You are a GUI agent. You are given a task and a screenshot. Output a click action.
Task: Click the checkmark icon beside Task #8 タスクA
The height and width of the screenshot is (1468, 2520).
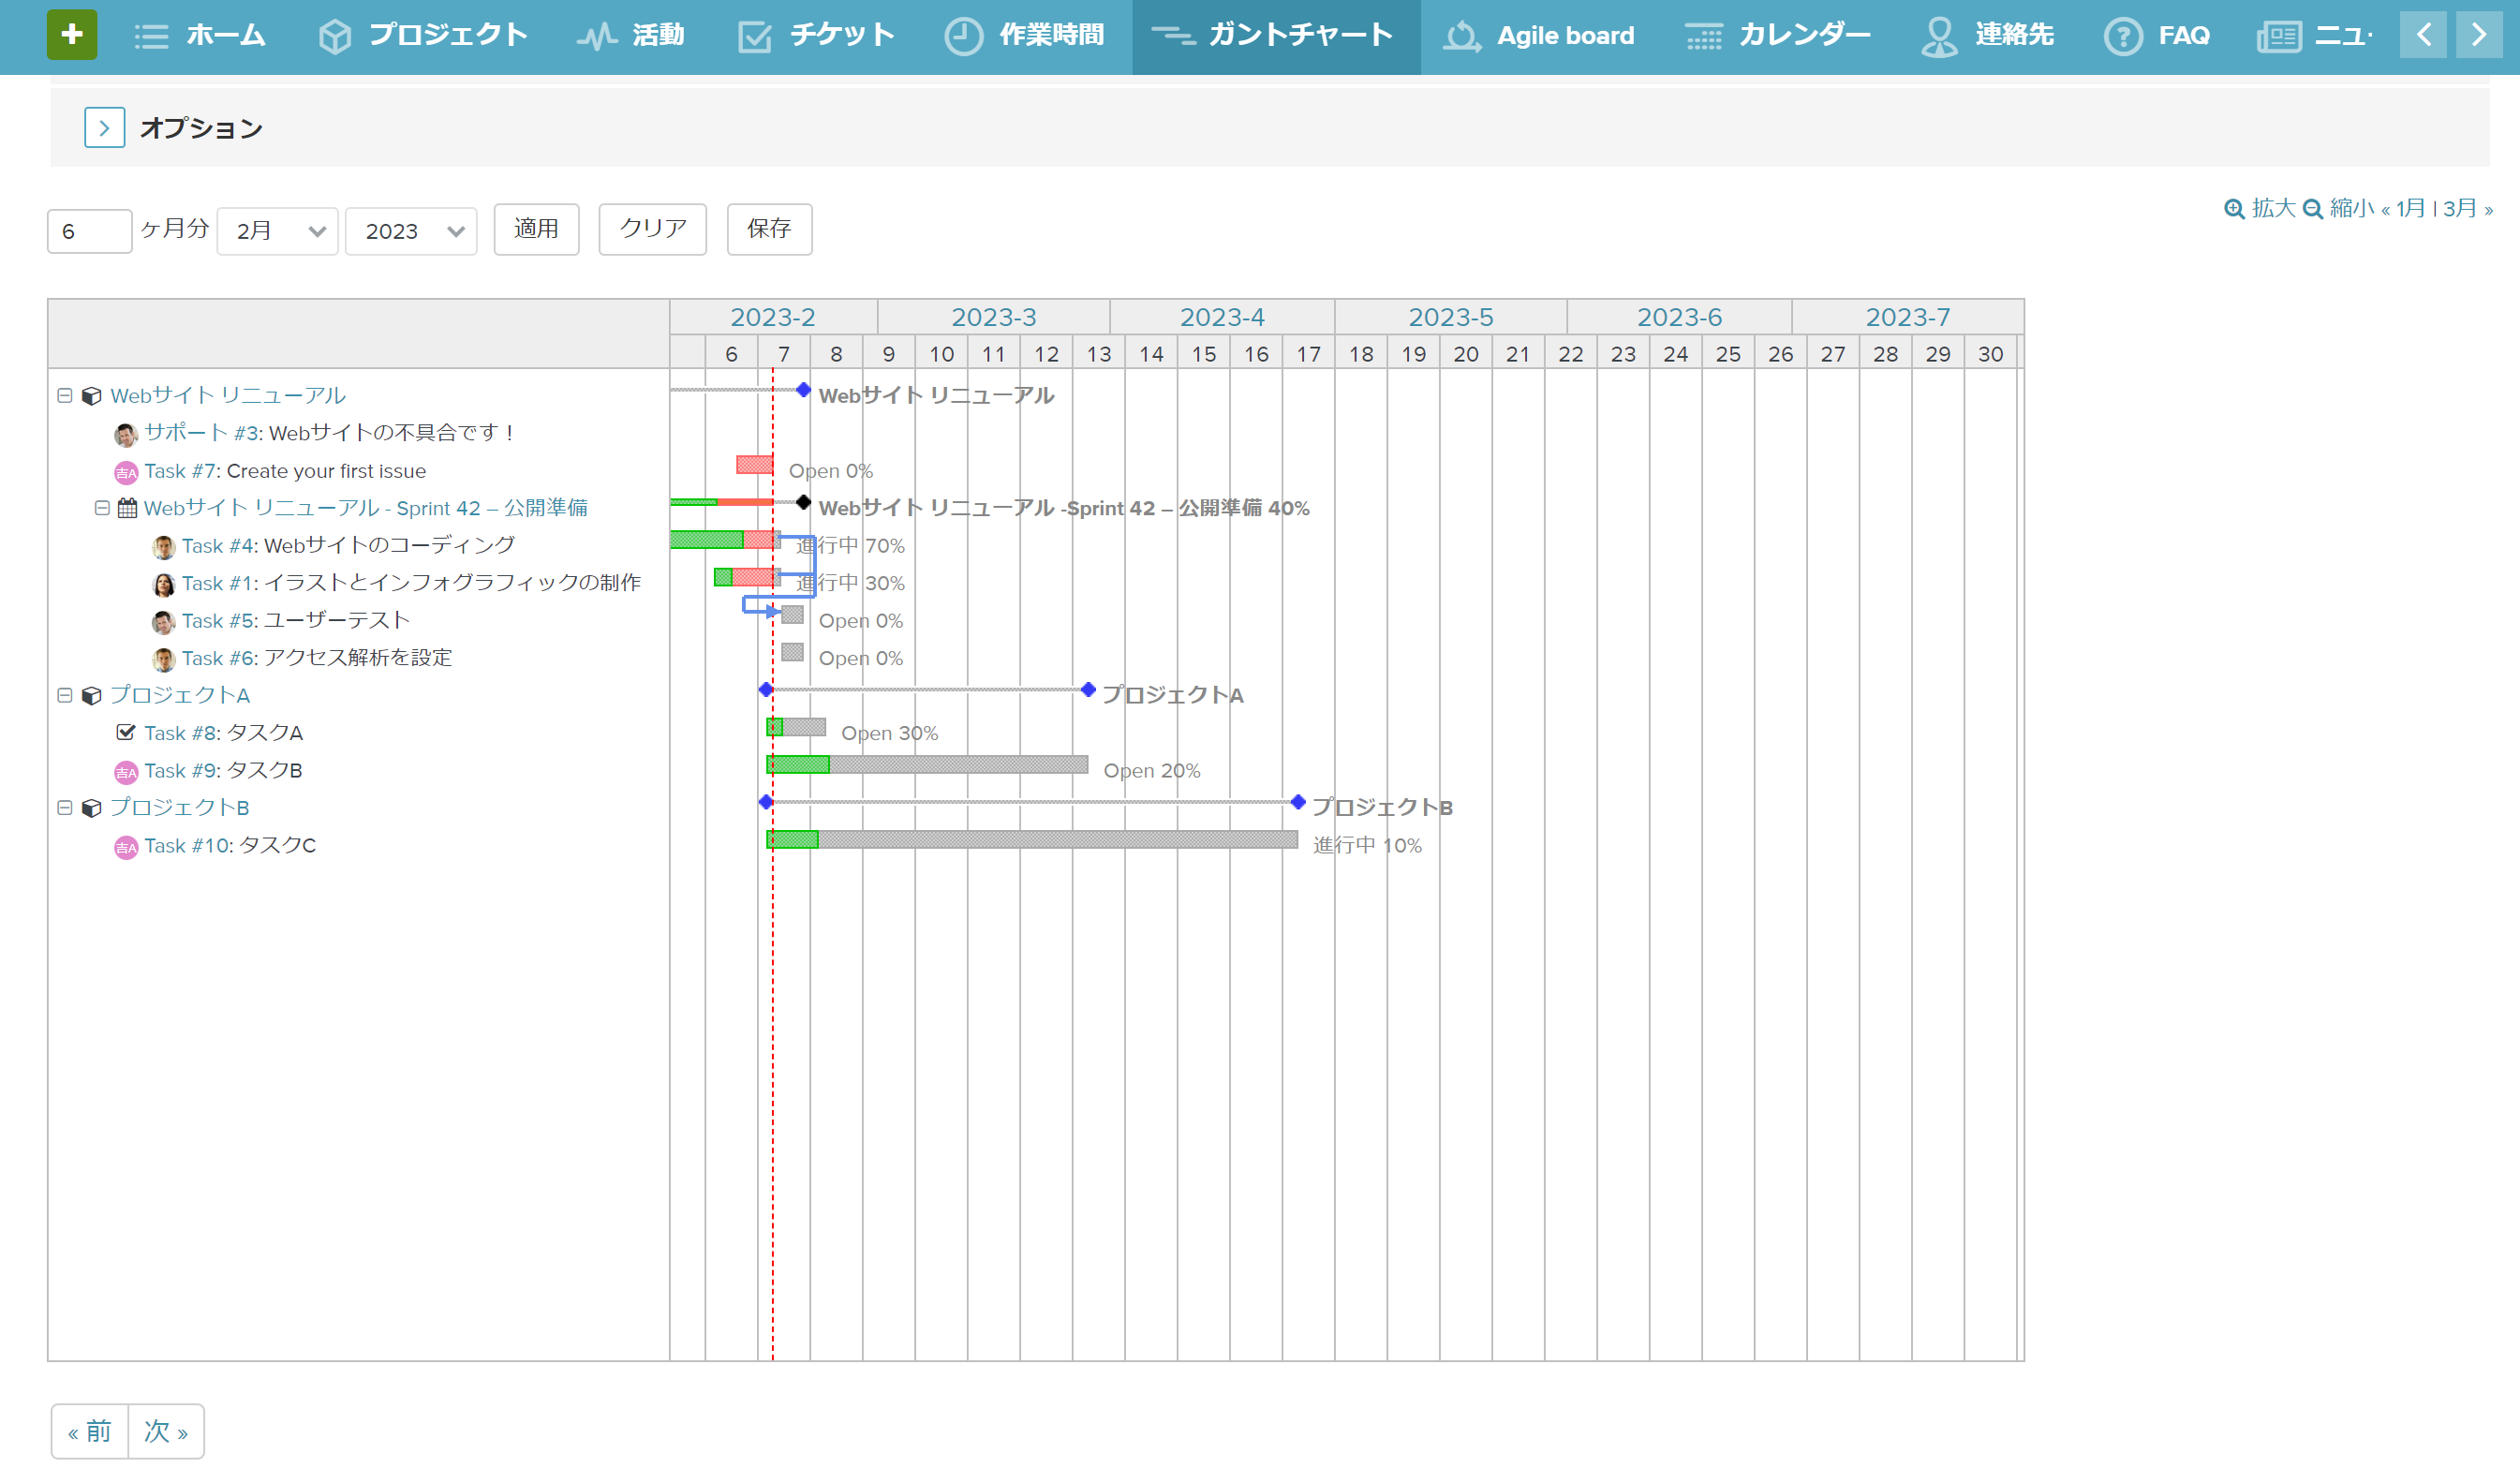click(125, 733)
